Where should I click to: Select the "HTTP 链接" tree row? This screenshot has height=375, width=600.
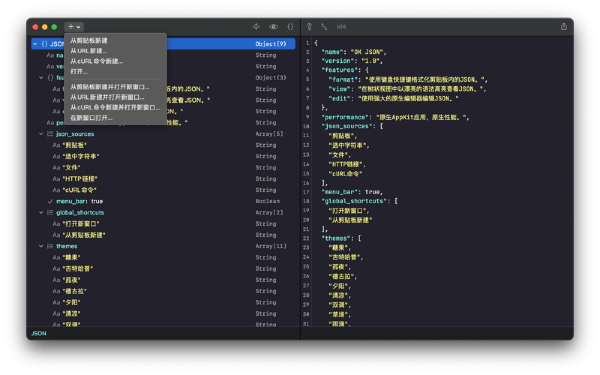(x=163, y=179)
